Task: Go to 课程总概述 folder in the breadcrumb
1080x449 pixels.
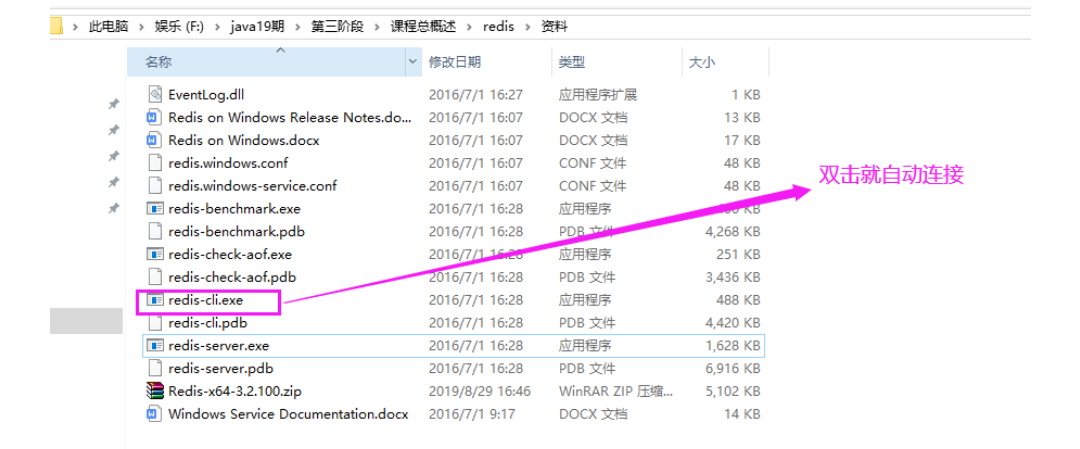Action: click(424, 27)
